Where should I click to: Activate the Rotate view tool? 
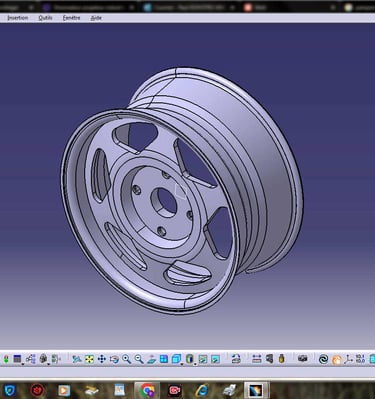[114, 359]
